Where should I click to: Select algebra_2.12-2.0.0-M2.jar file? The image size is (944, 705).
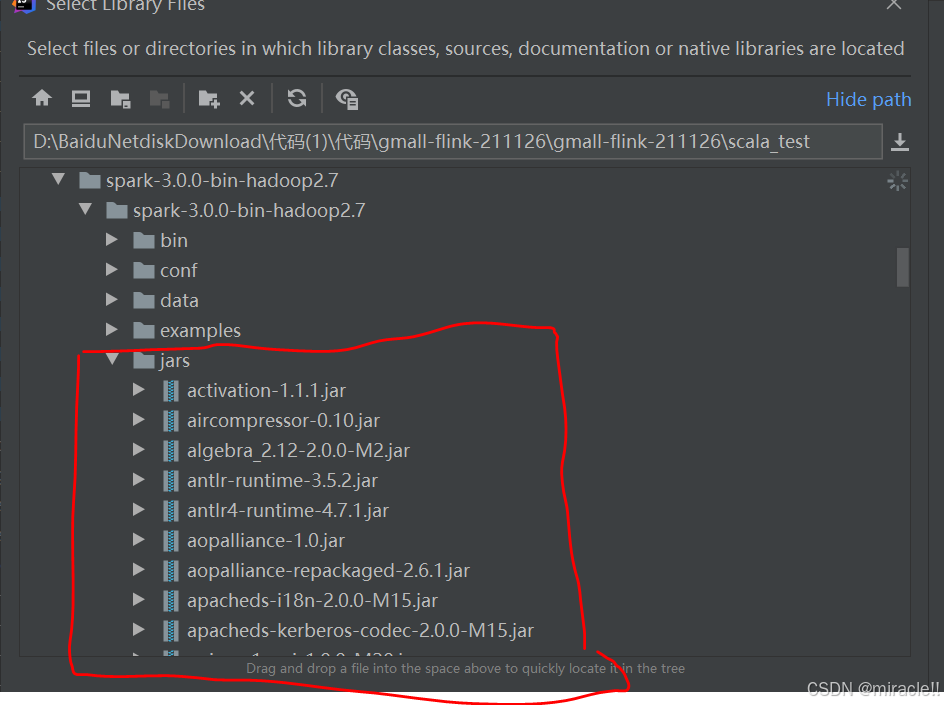(287, 451)
